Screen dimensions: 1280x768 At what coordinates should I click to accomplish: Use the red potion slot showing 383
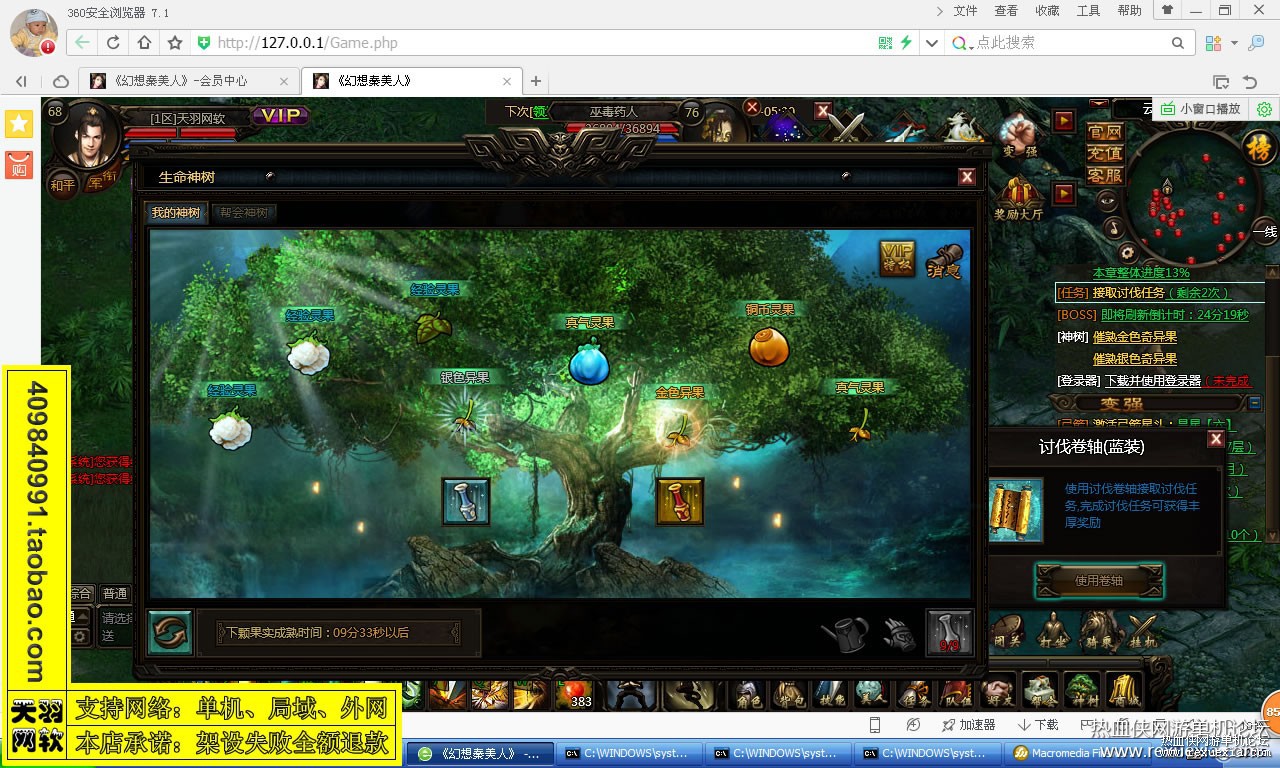pos(574,695)
